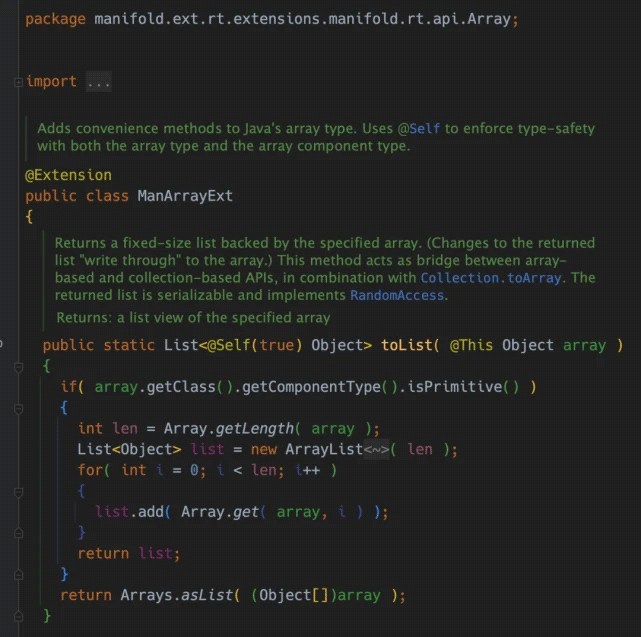The height and width of the screenshot is (637, 641).
Task: Follow the Collection.toArray link in the doc
Action: [x=491, y=278]
